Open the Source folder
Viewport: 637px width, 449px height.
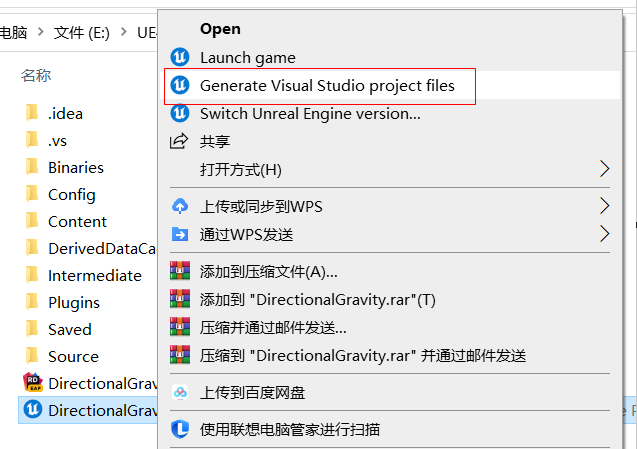[x=73, y=356]
